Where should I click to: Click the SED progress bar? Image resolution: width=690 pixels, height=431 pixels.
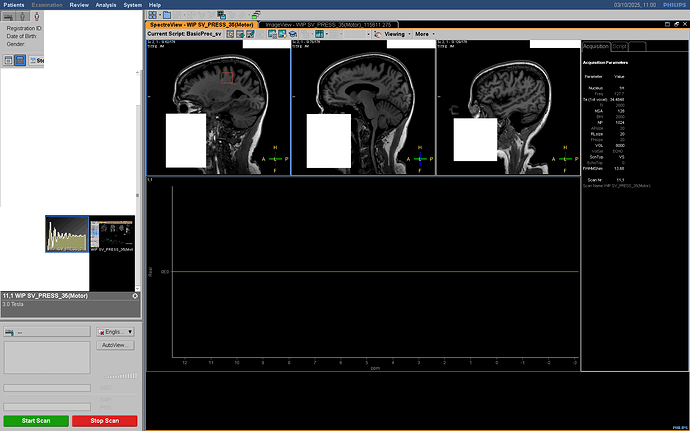pos(47,388)
